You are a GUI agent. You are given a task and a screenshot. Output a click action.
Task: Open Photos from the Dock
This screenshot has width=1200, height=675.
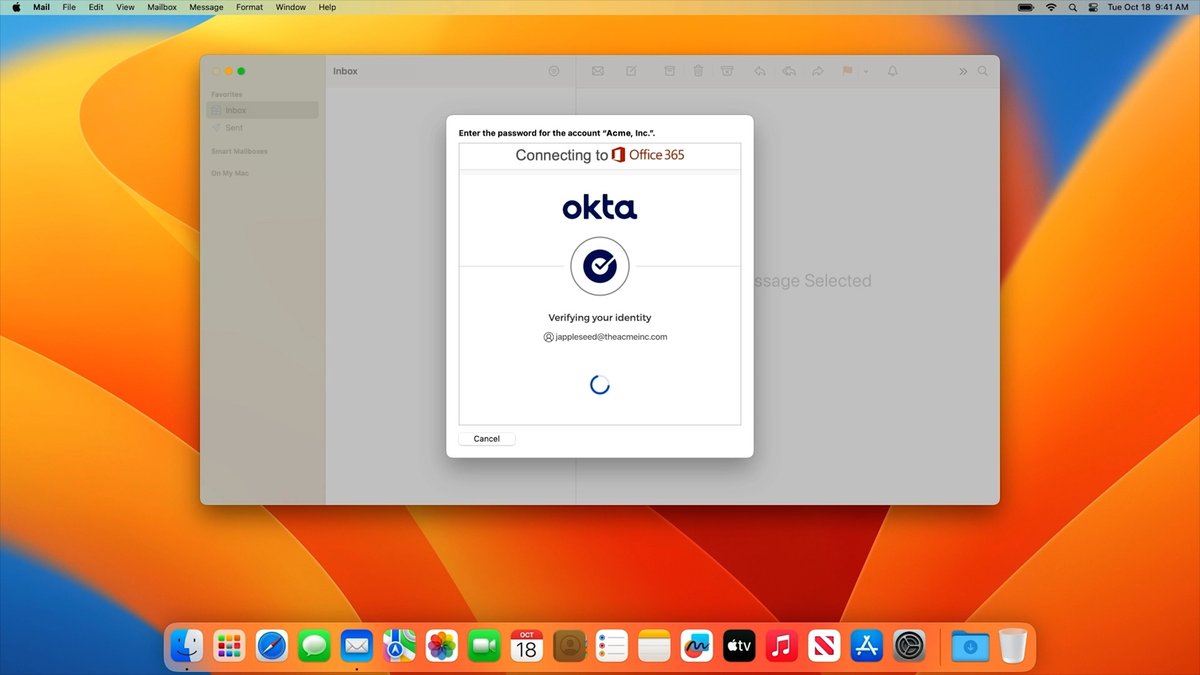442,646
